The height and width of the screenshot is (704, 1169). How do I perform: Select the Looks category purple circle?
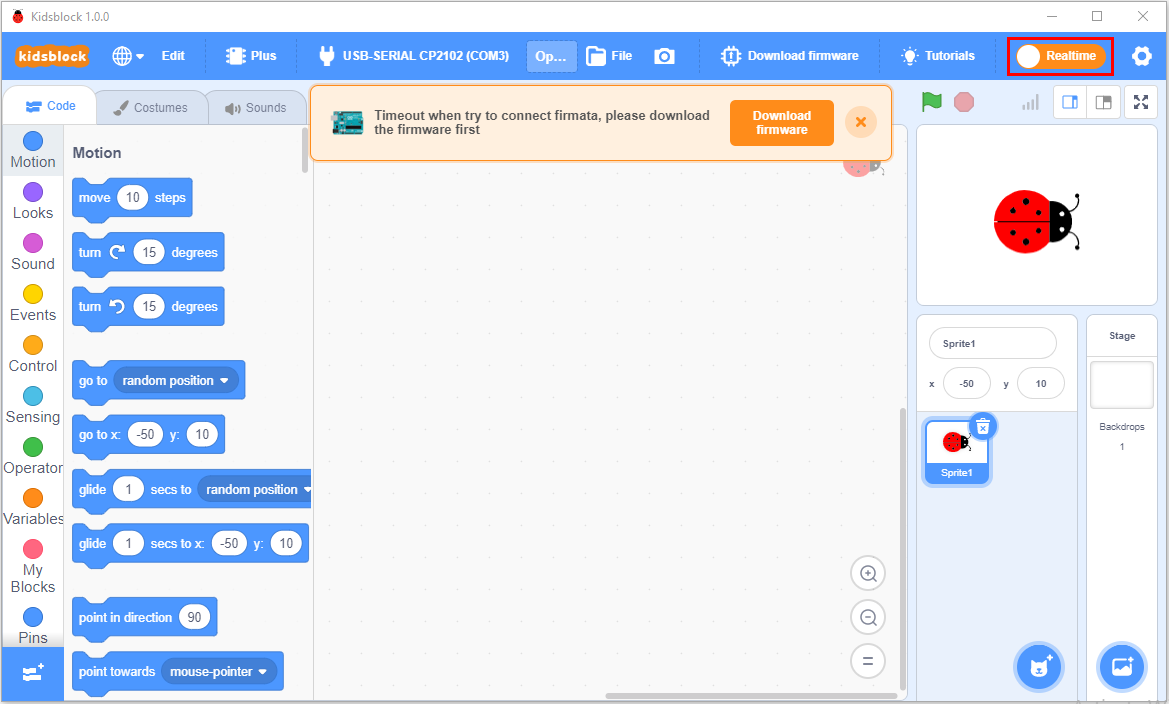(x=33, y=192)
